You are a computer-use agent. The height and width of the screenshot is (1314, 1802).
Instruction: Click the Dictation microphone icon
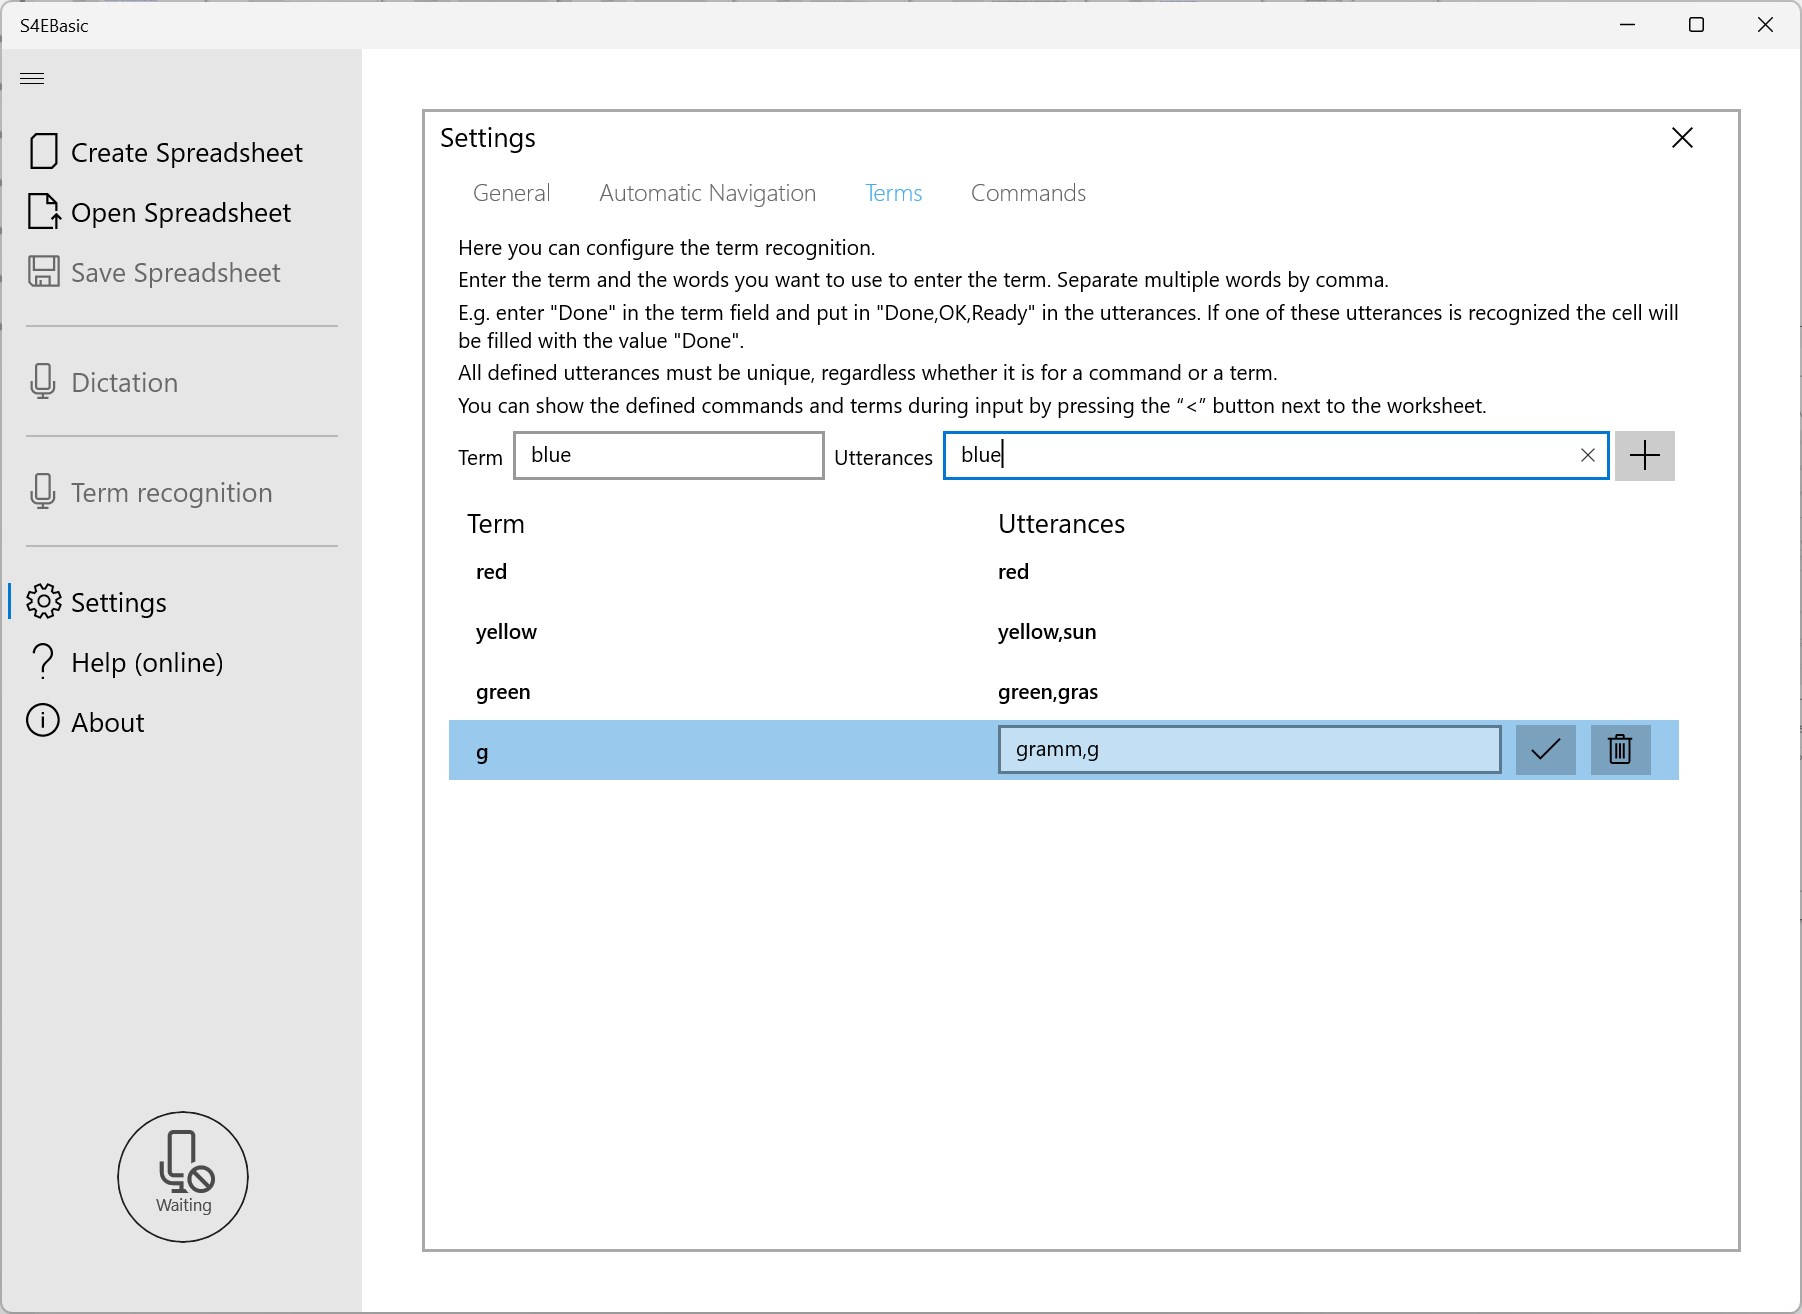click(x=43, y=382)
